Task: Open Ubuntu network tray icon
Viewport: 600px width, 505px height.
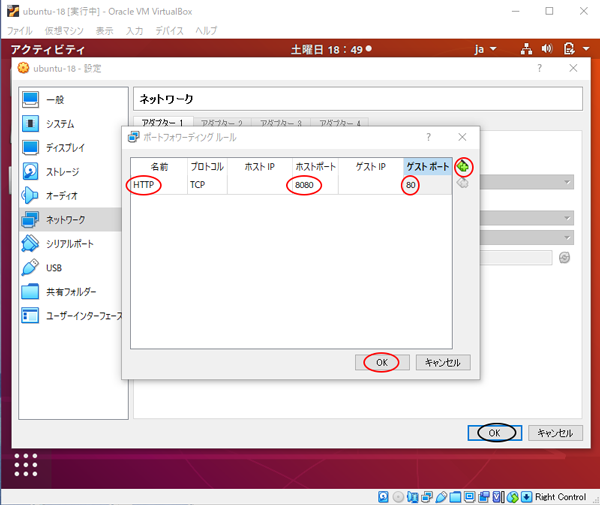Action: [527, 49]
